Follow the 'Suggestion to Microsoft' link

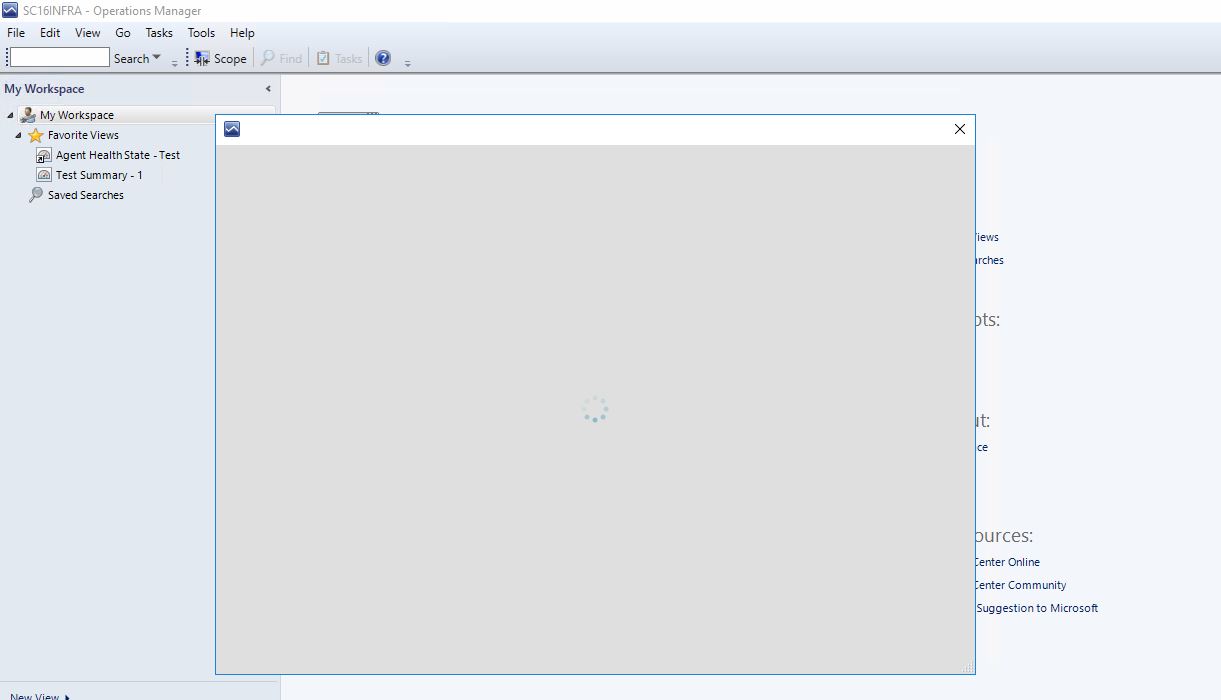(1037, 608)
